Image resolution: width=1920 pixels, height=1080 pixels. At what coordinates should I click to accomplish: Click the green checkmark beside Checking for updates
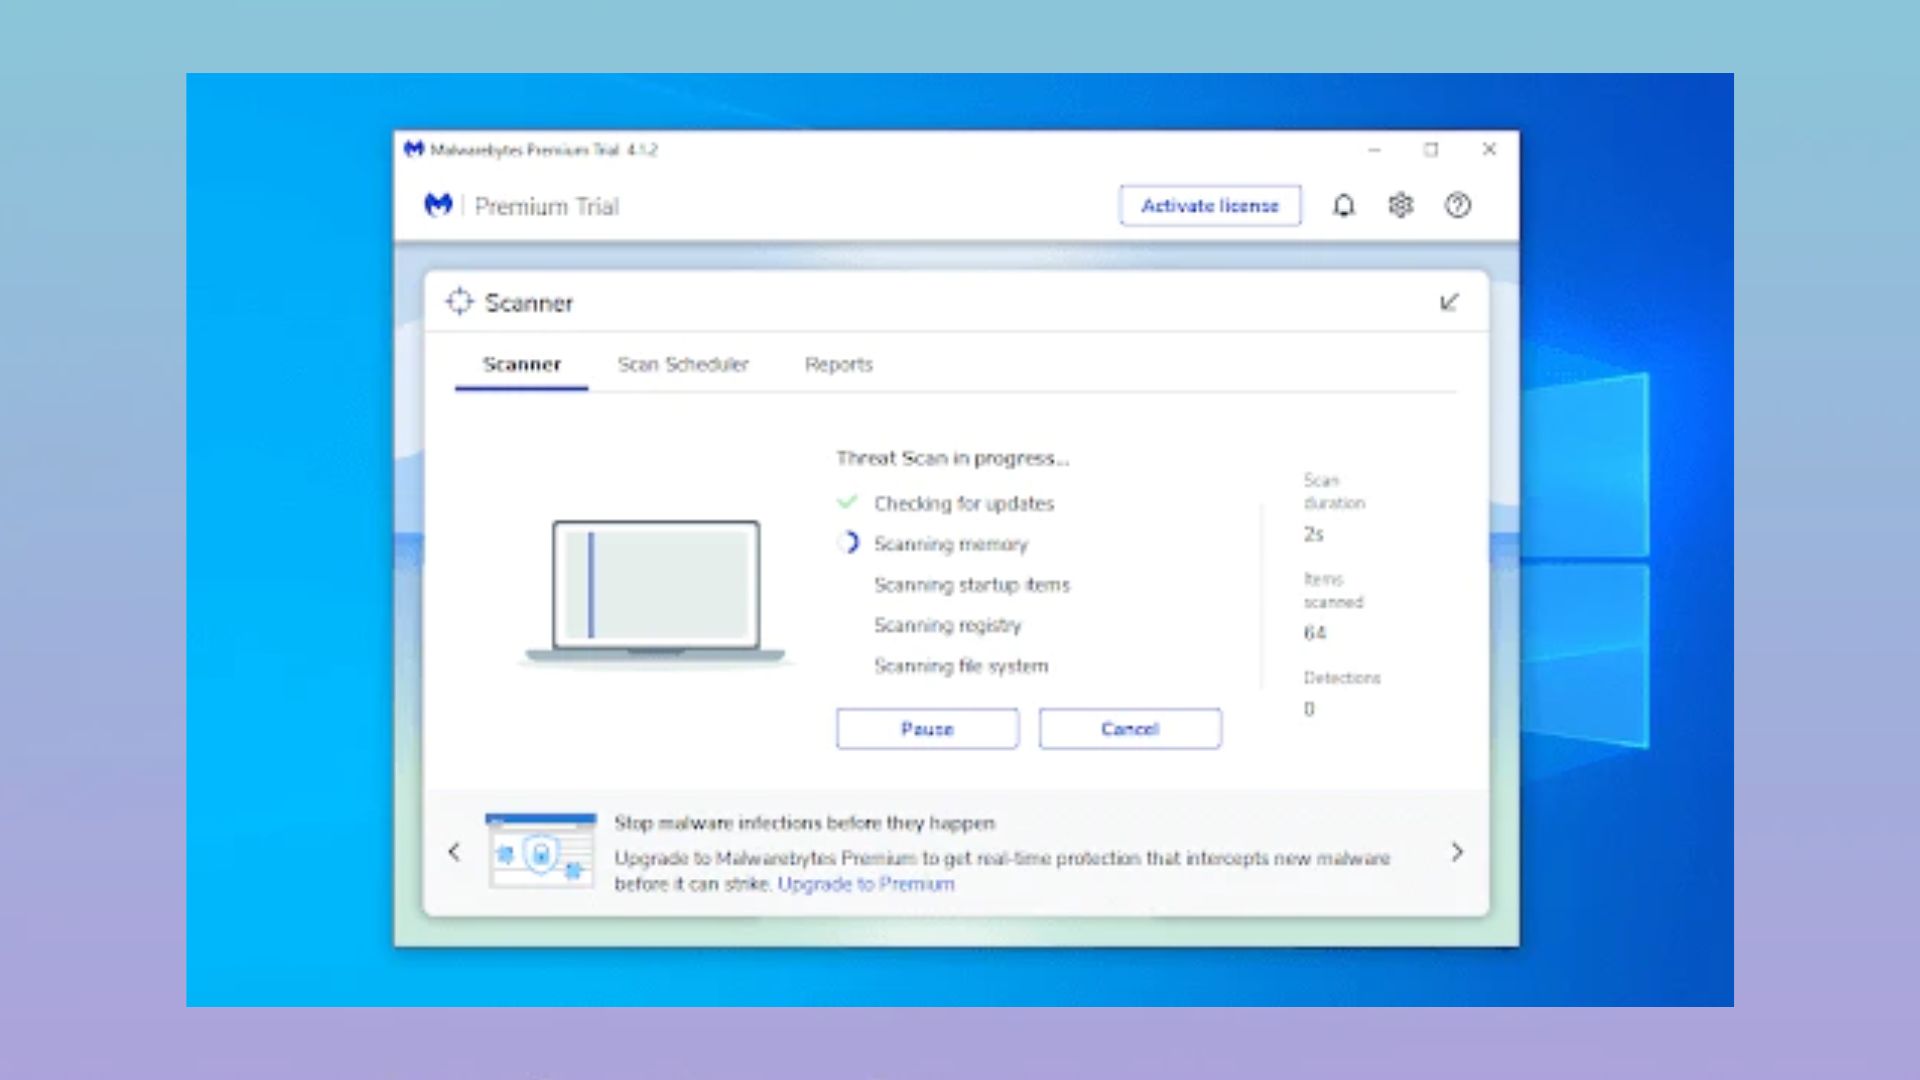[847, 502]
